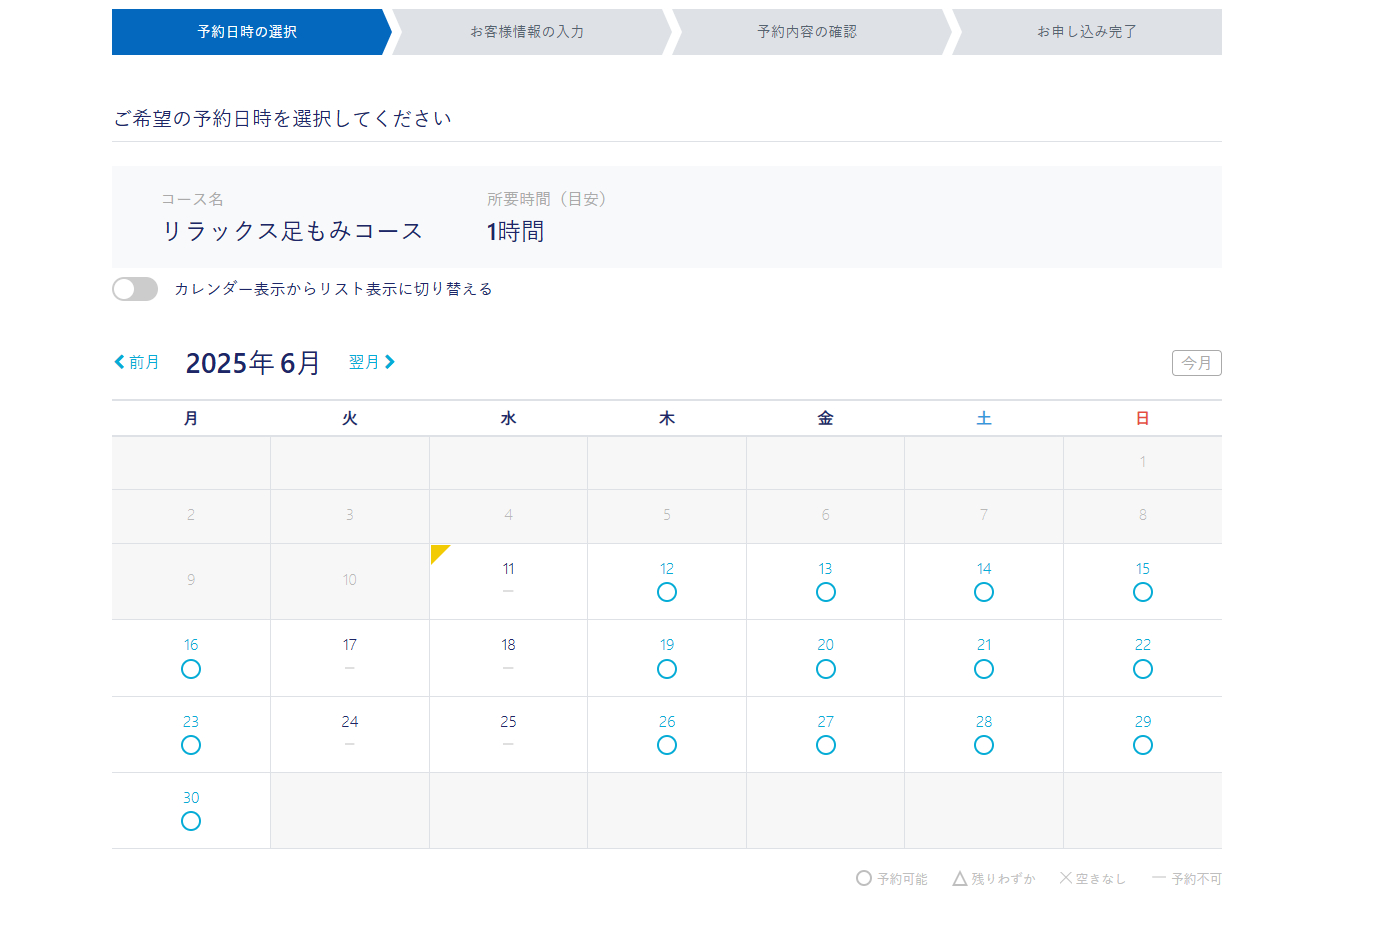Select the availability circle on June 20

[x=825, y=668]
